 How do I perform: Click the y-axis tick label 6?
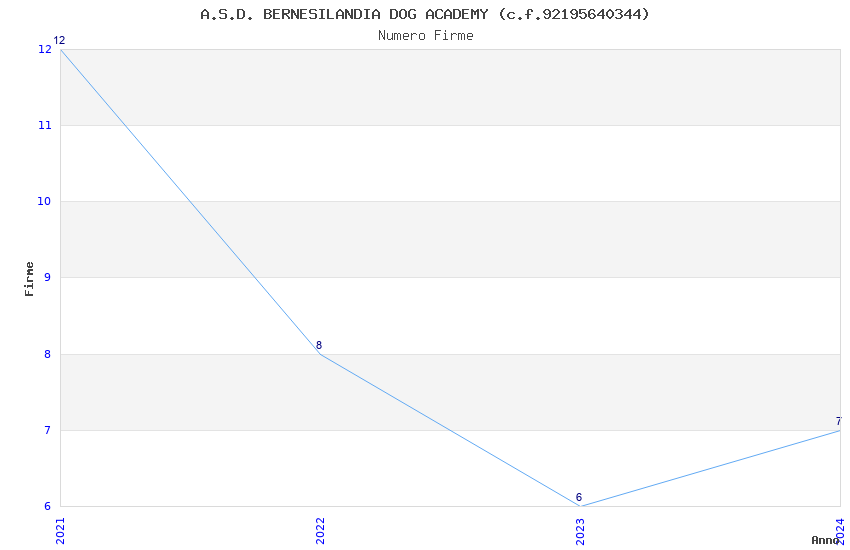(x=48, y=506)
